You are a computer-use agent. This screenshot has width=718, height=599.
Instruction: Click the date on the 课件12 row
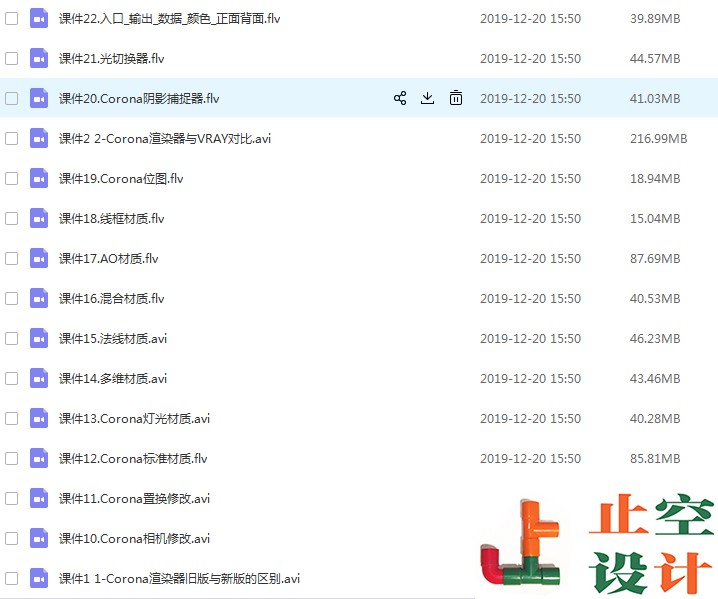click(x=530, y=458)
